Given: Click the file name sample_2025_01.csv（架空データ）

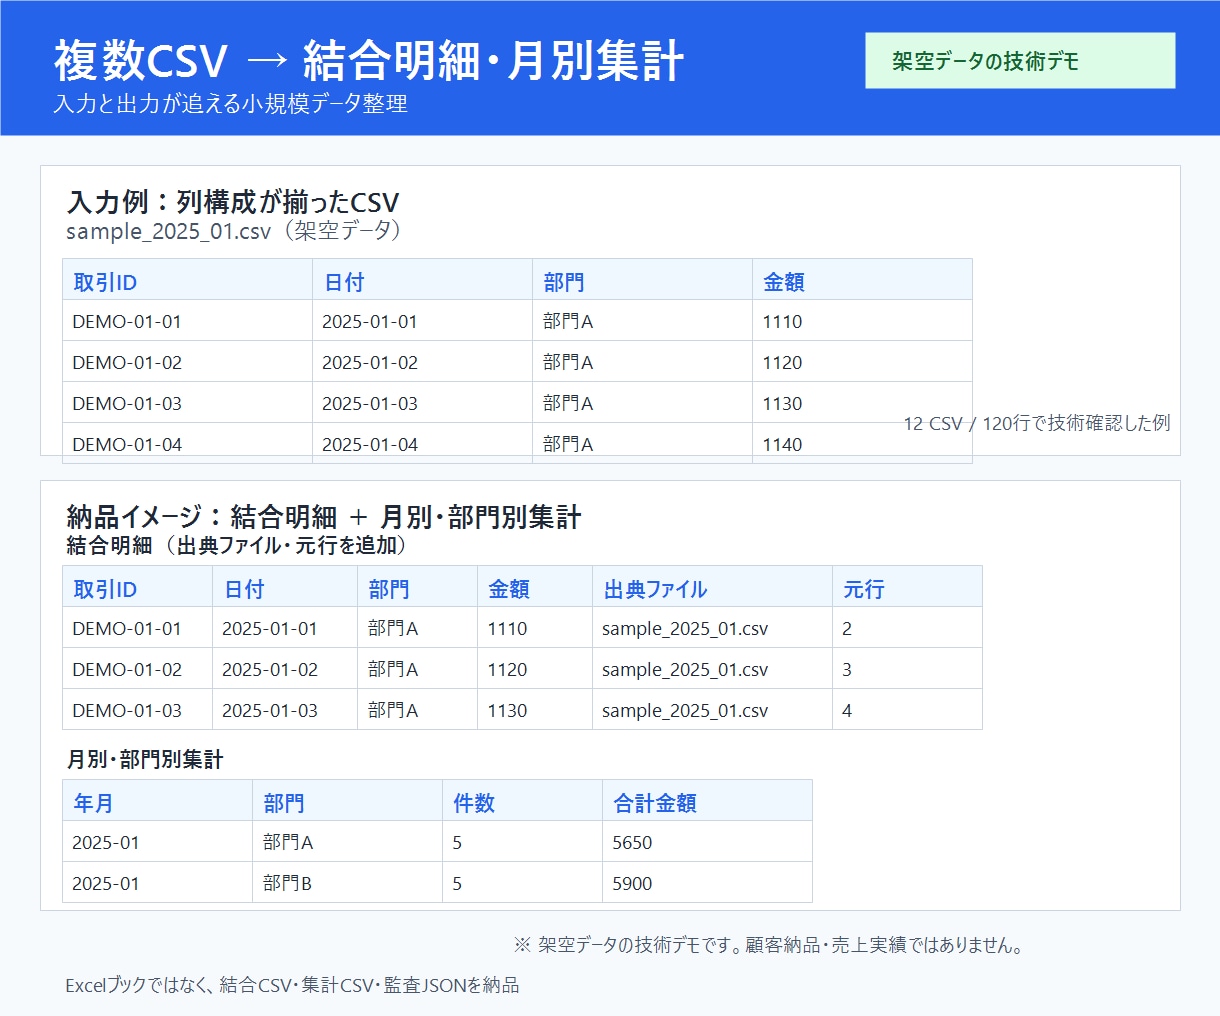Looking at the screenshot, I should coord(236,231).
